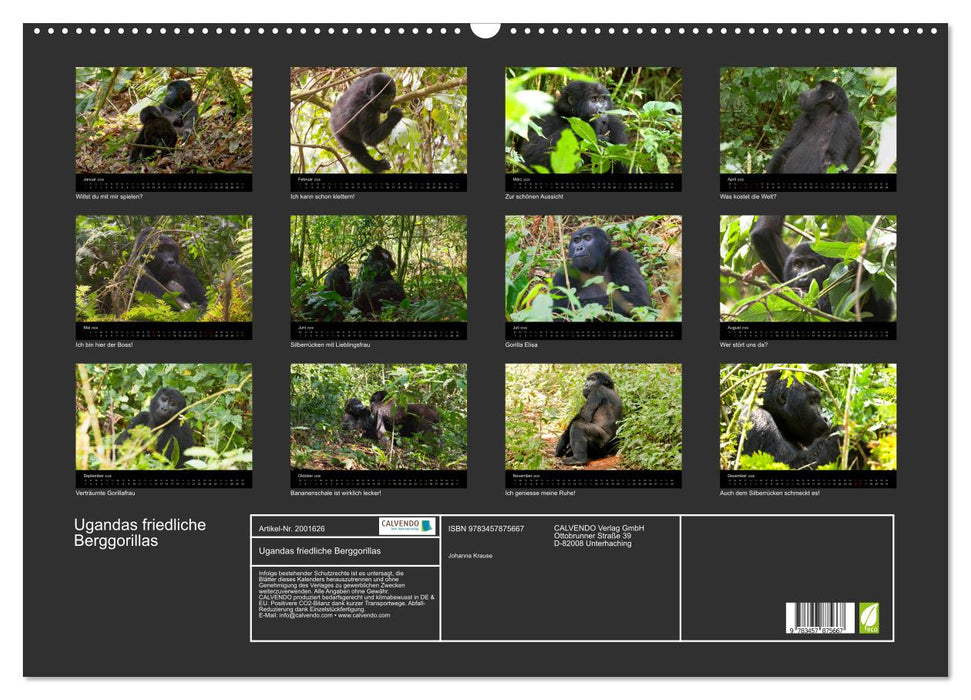The height and width of the screenshot is (700, 971).
Task: Click the 'Wer stört uns da?' image
Action: [x=808, y=269]
